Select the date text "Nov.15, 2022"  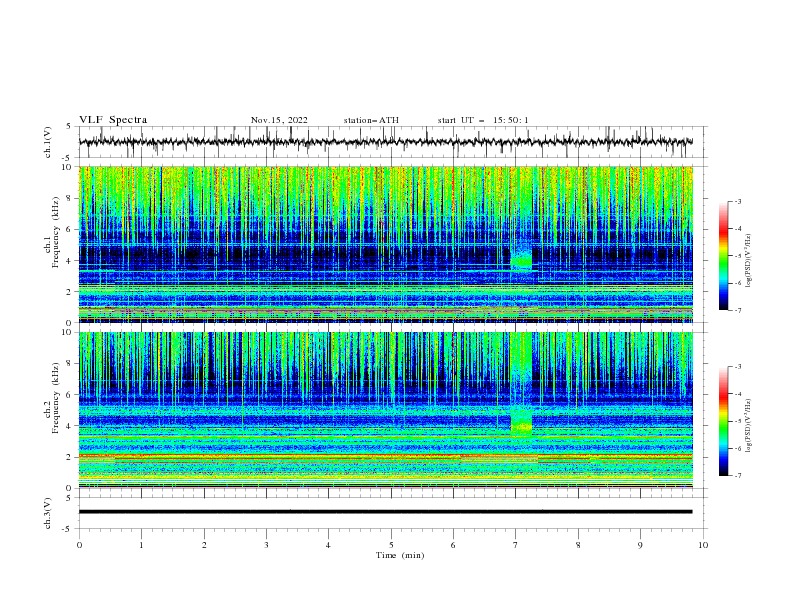[279, 120]
